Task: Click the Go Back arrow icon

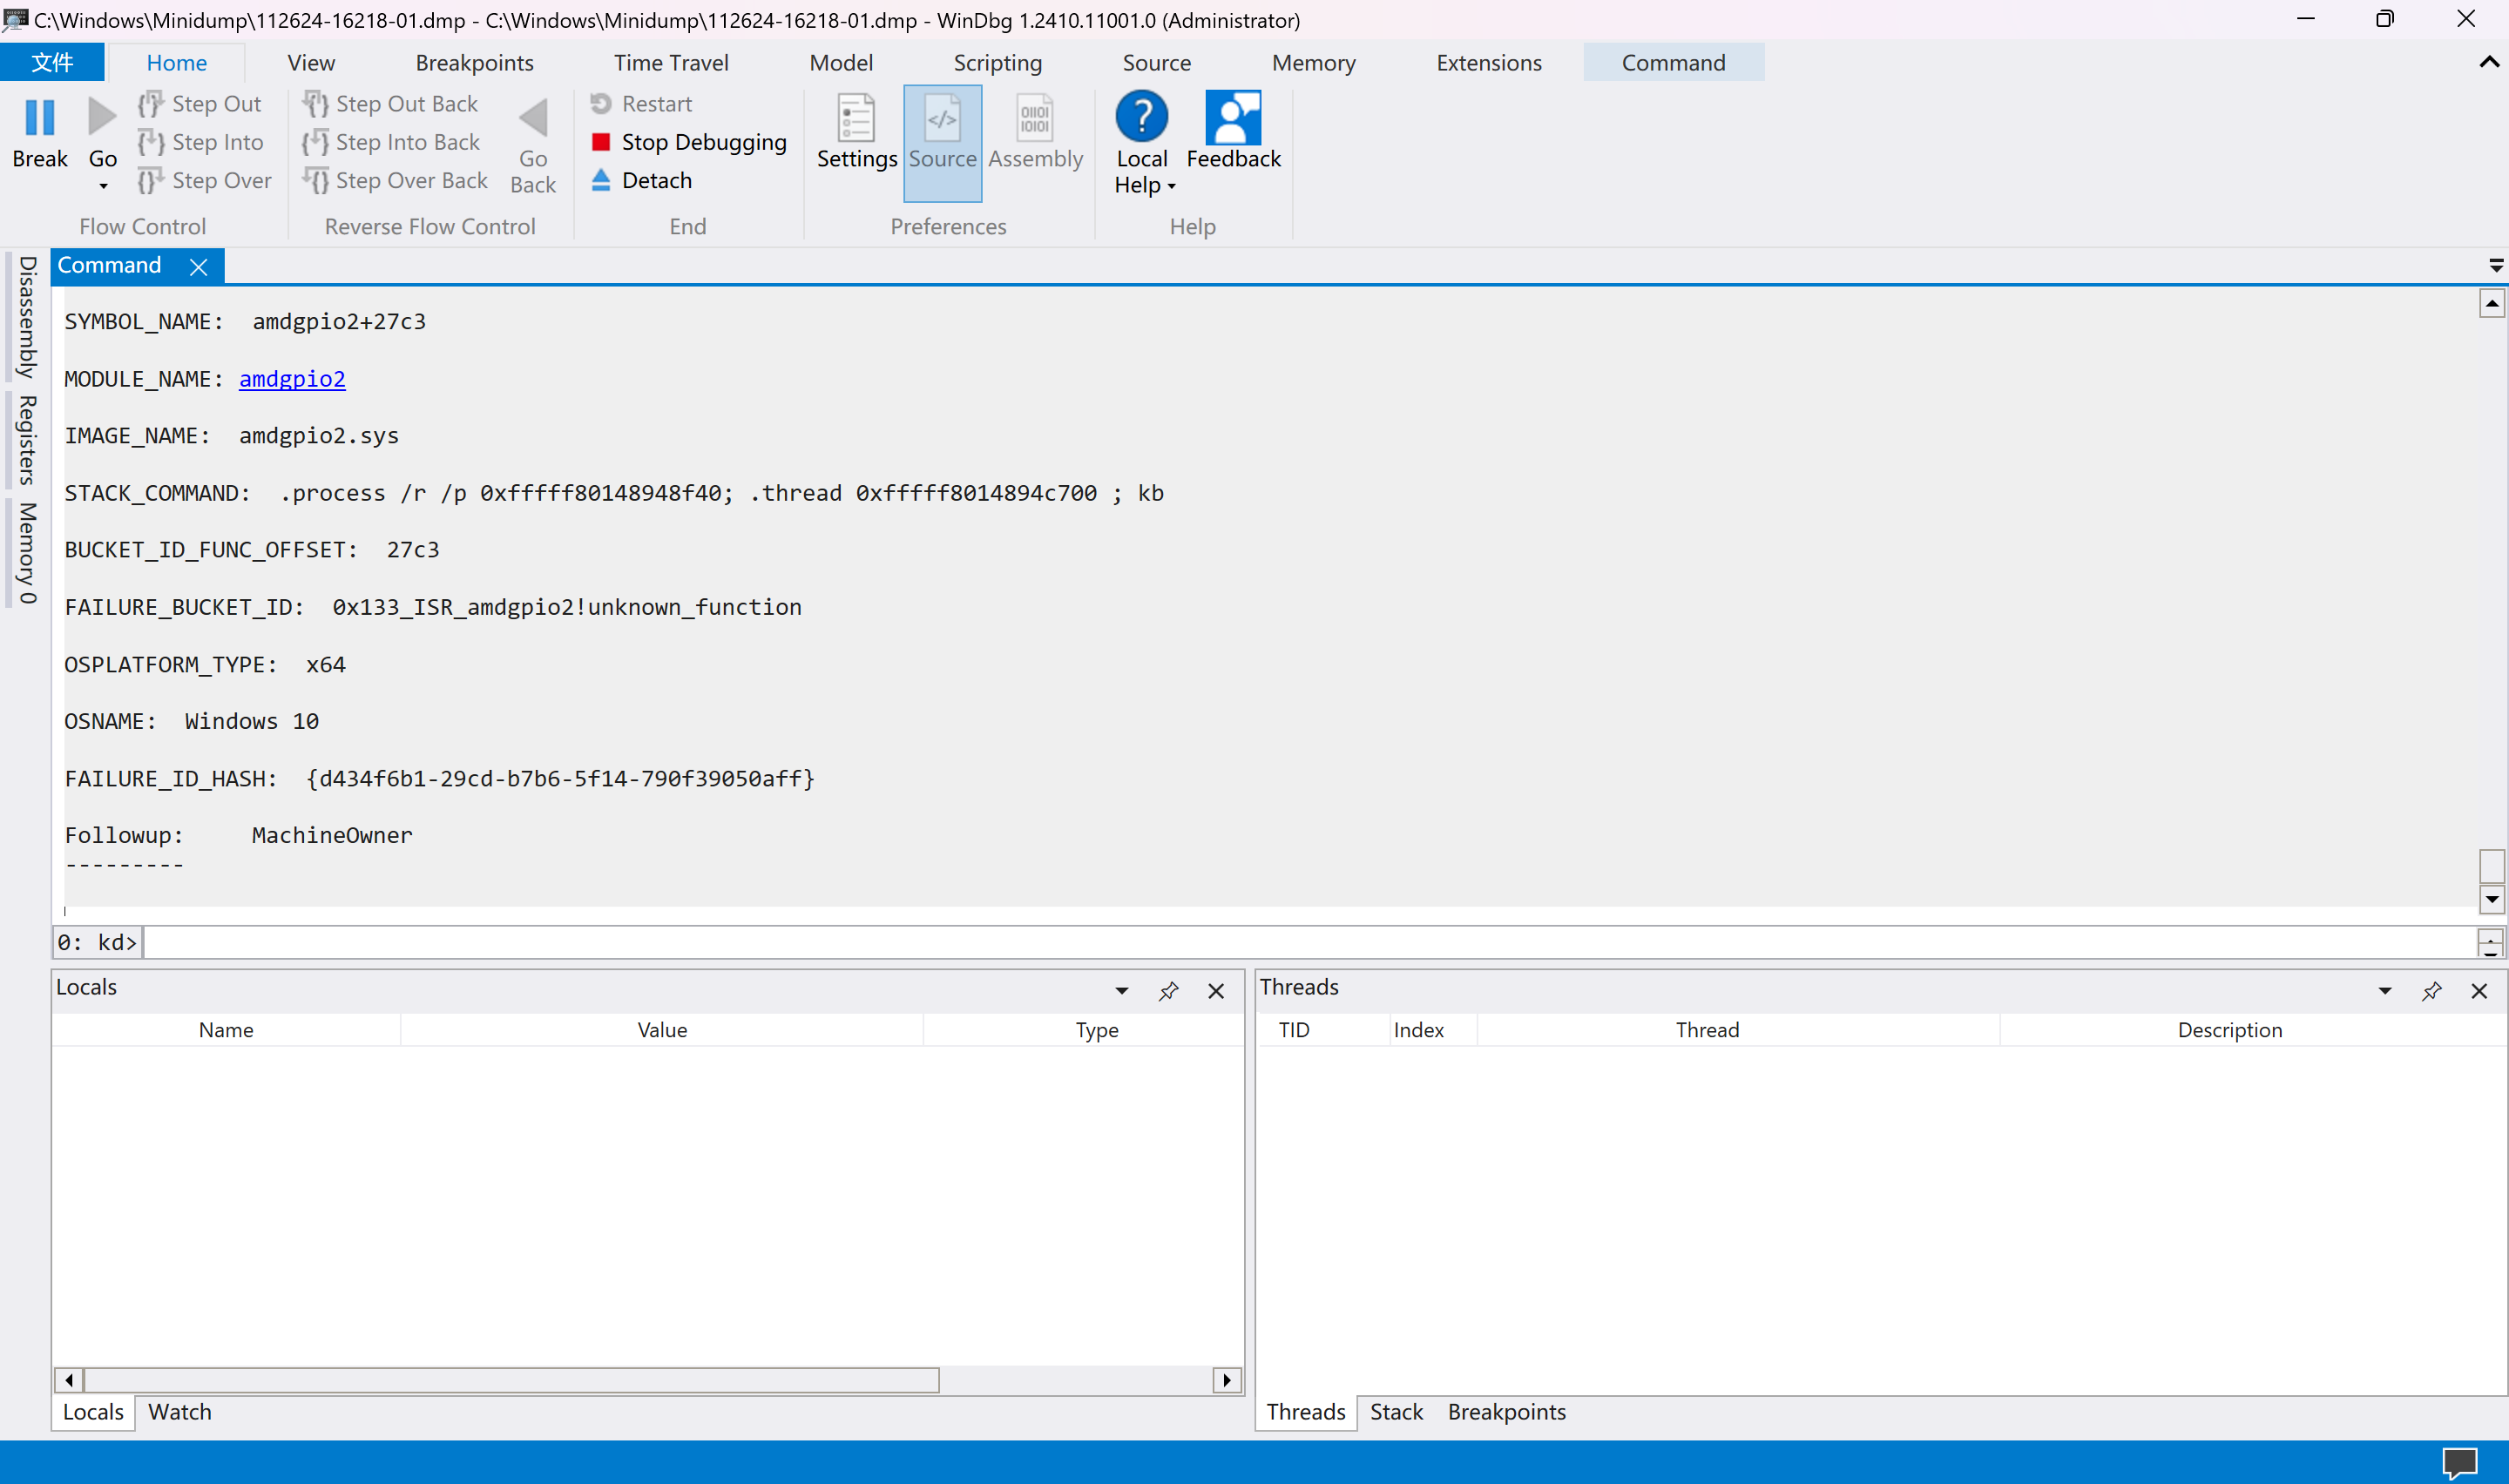Action: (533, 118)
